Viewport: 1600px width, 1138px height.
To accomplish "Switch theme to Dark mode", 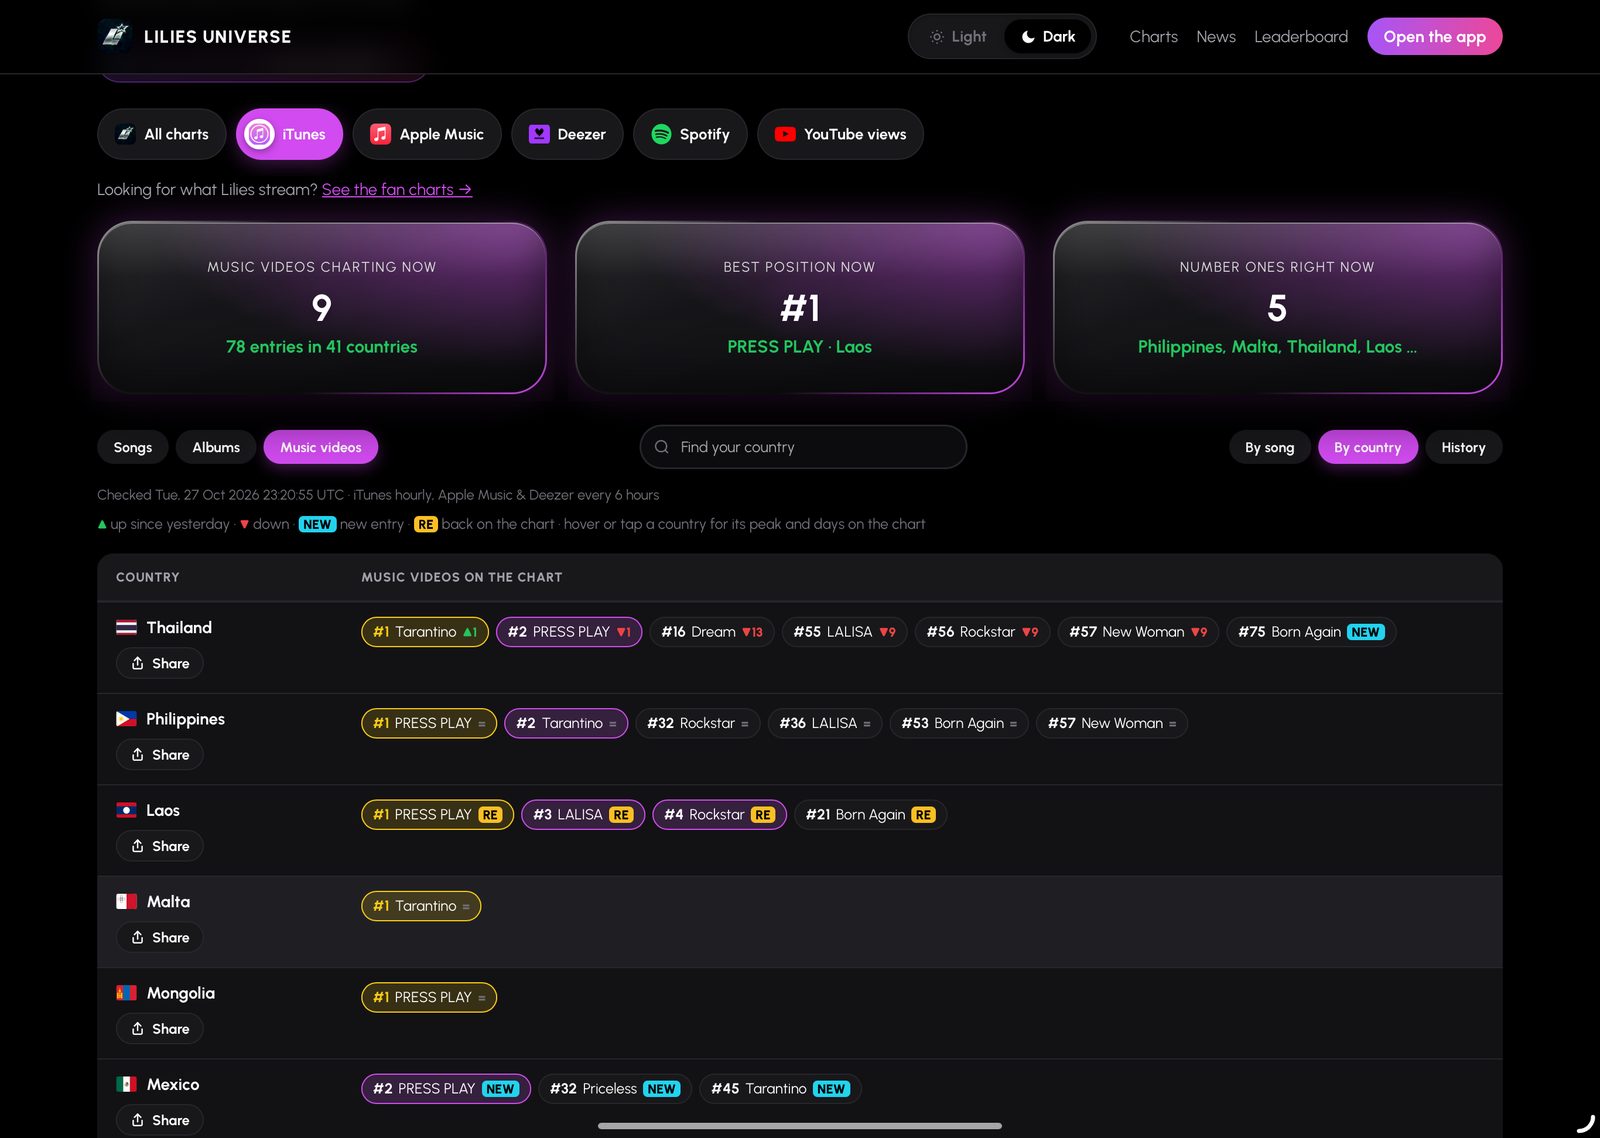I will click(1048, 37).
